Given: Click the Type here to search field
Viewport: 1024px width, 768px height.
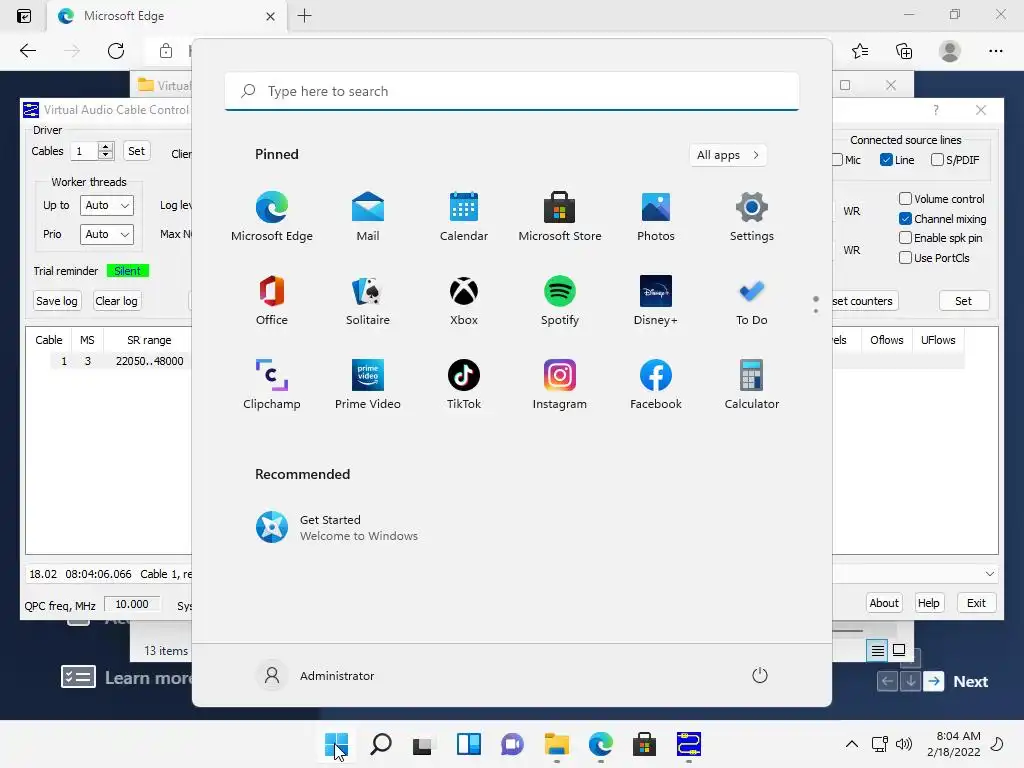Looking at the screenshot, I should point(512,91).
